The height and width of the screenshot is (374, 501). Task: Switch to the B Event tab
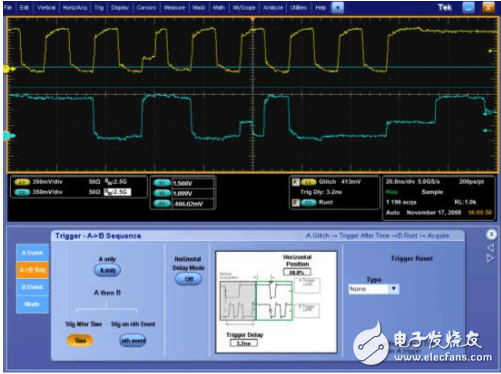(32, 287)
